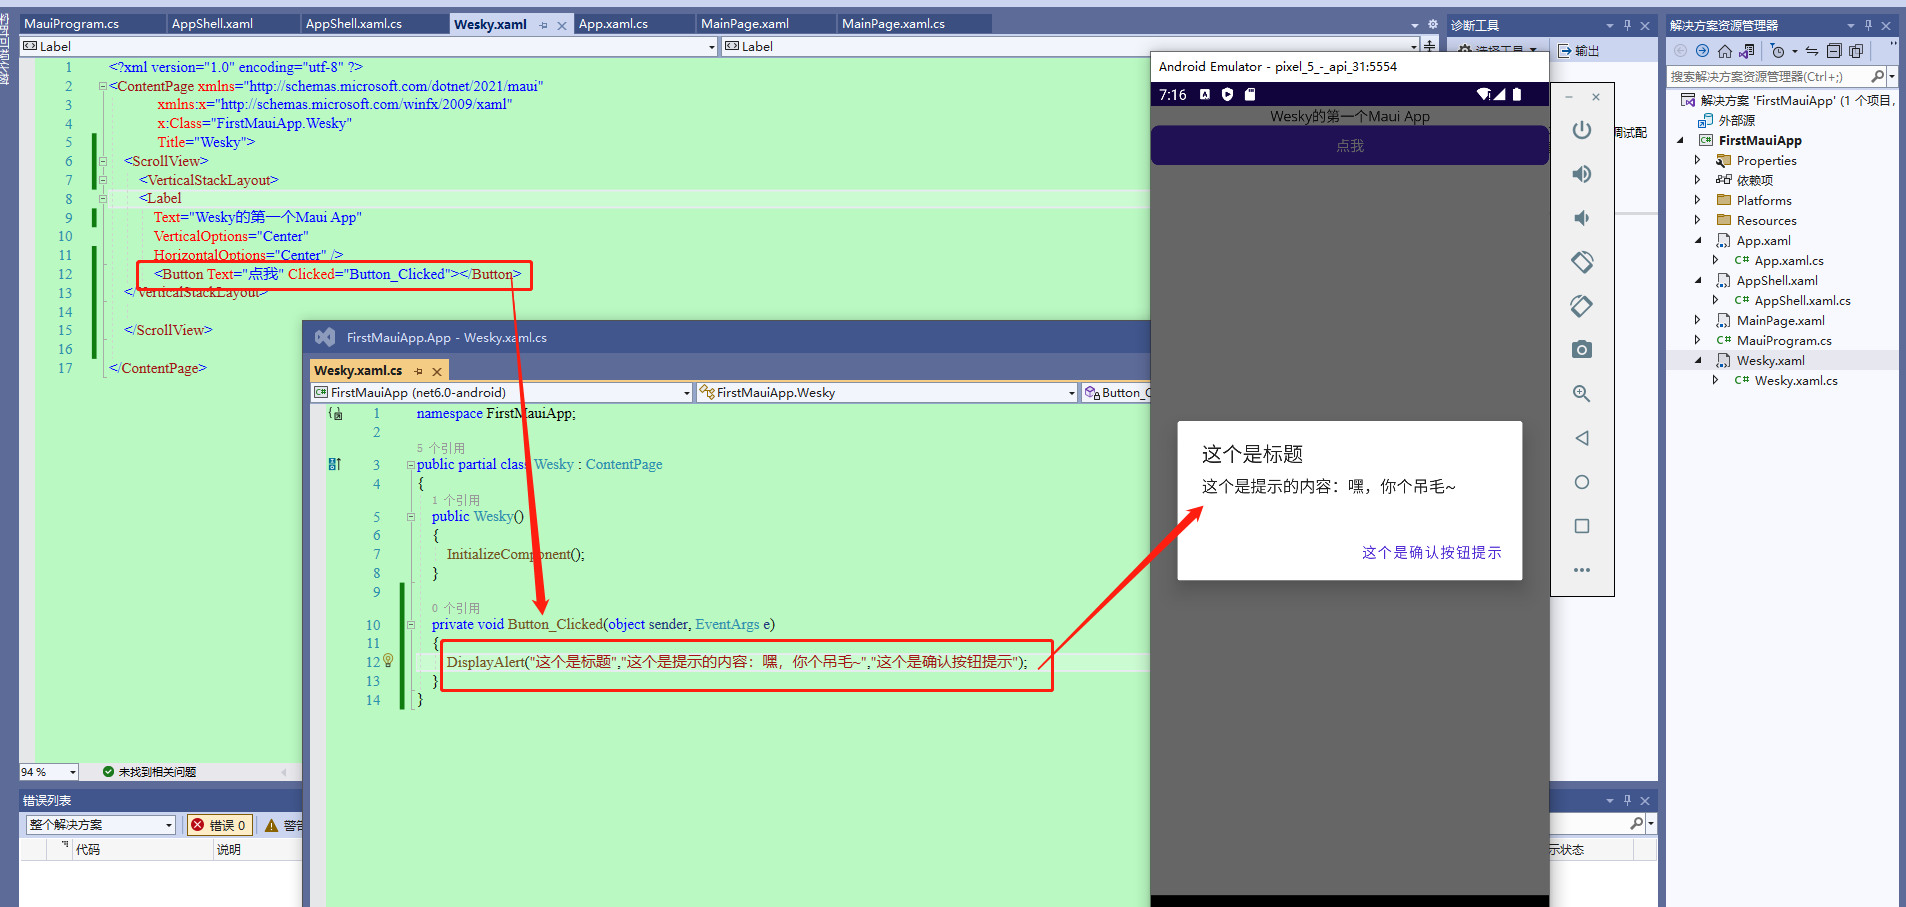Switch to MainPage.xaml.cs tab
Viewport: 1906px width, 907px height.
(893, 23)
